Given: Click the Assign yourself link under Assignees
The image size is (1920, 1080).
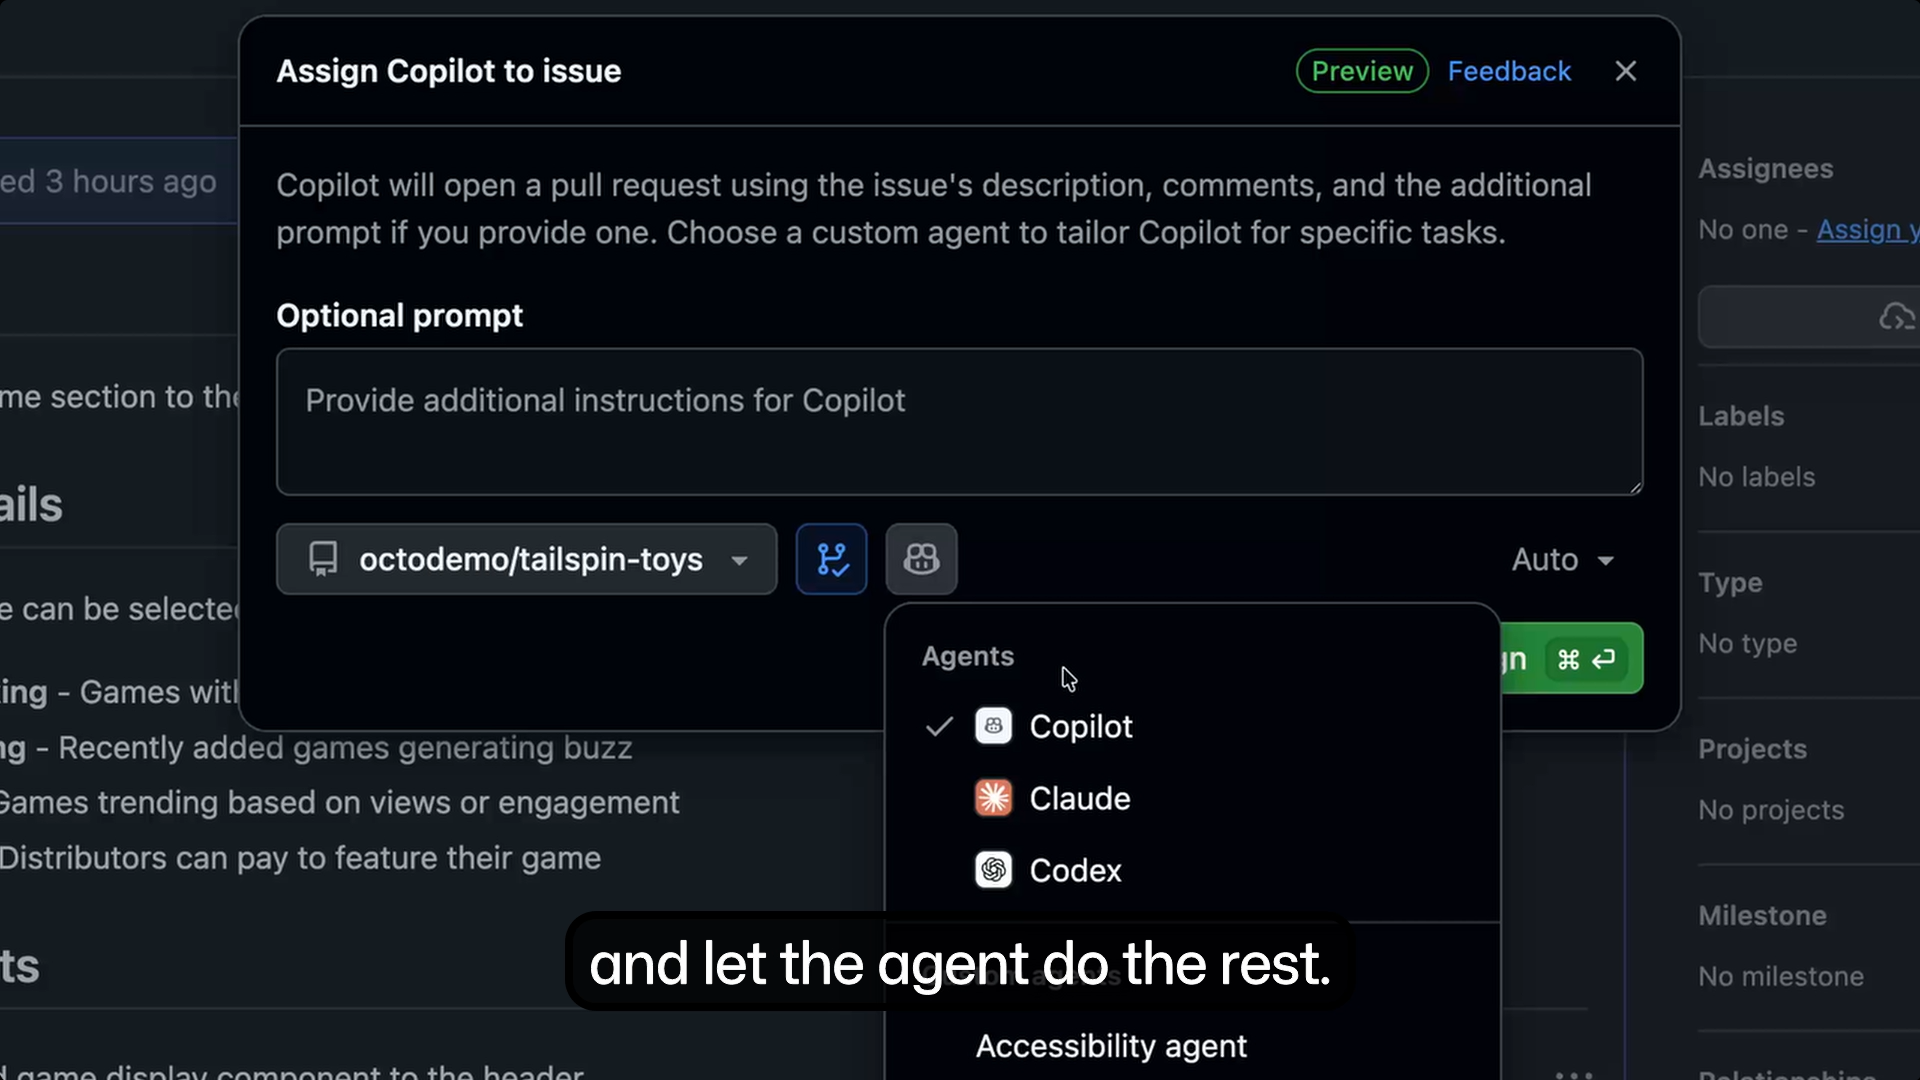Looking at the screenshot, I should [x=1866, y=230].
